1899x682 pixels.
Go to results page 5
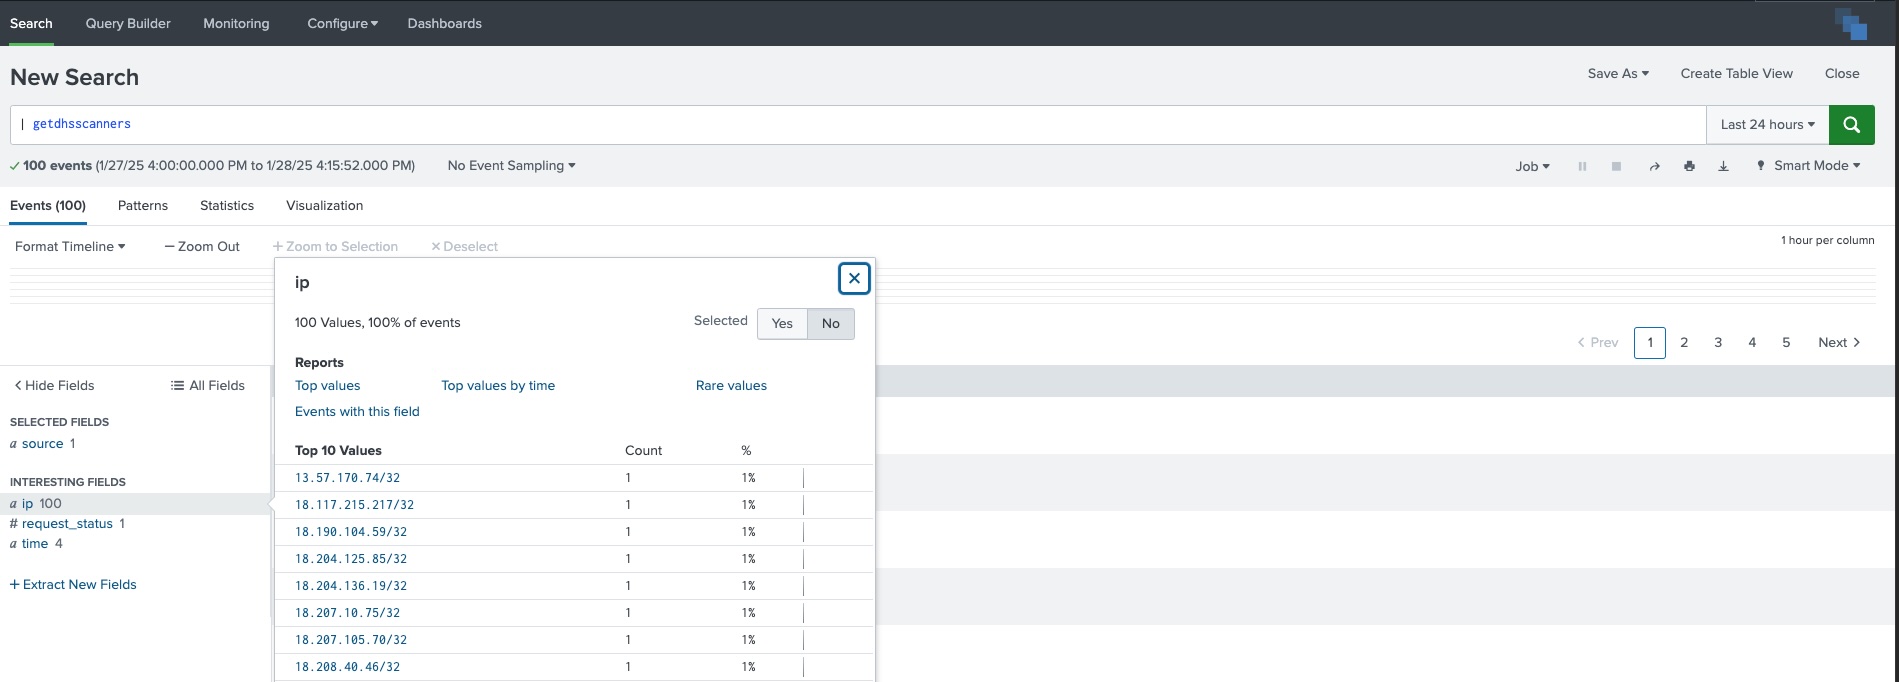pyautogui.click(x=1786, y=343)
